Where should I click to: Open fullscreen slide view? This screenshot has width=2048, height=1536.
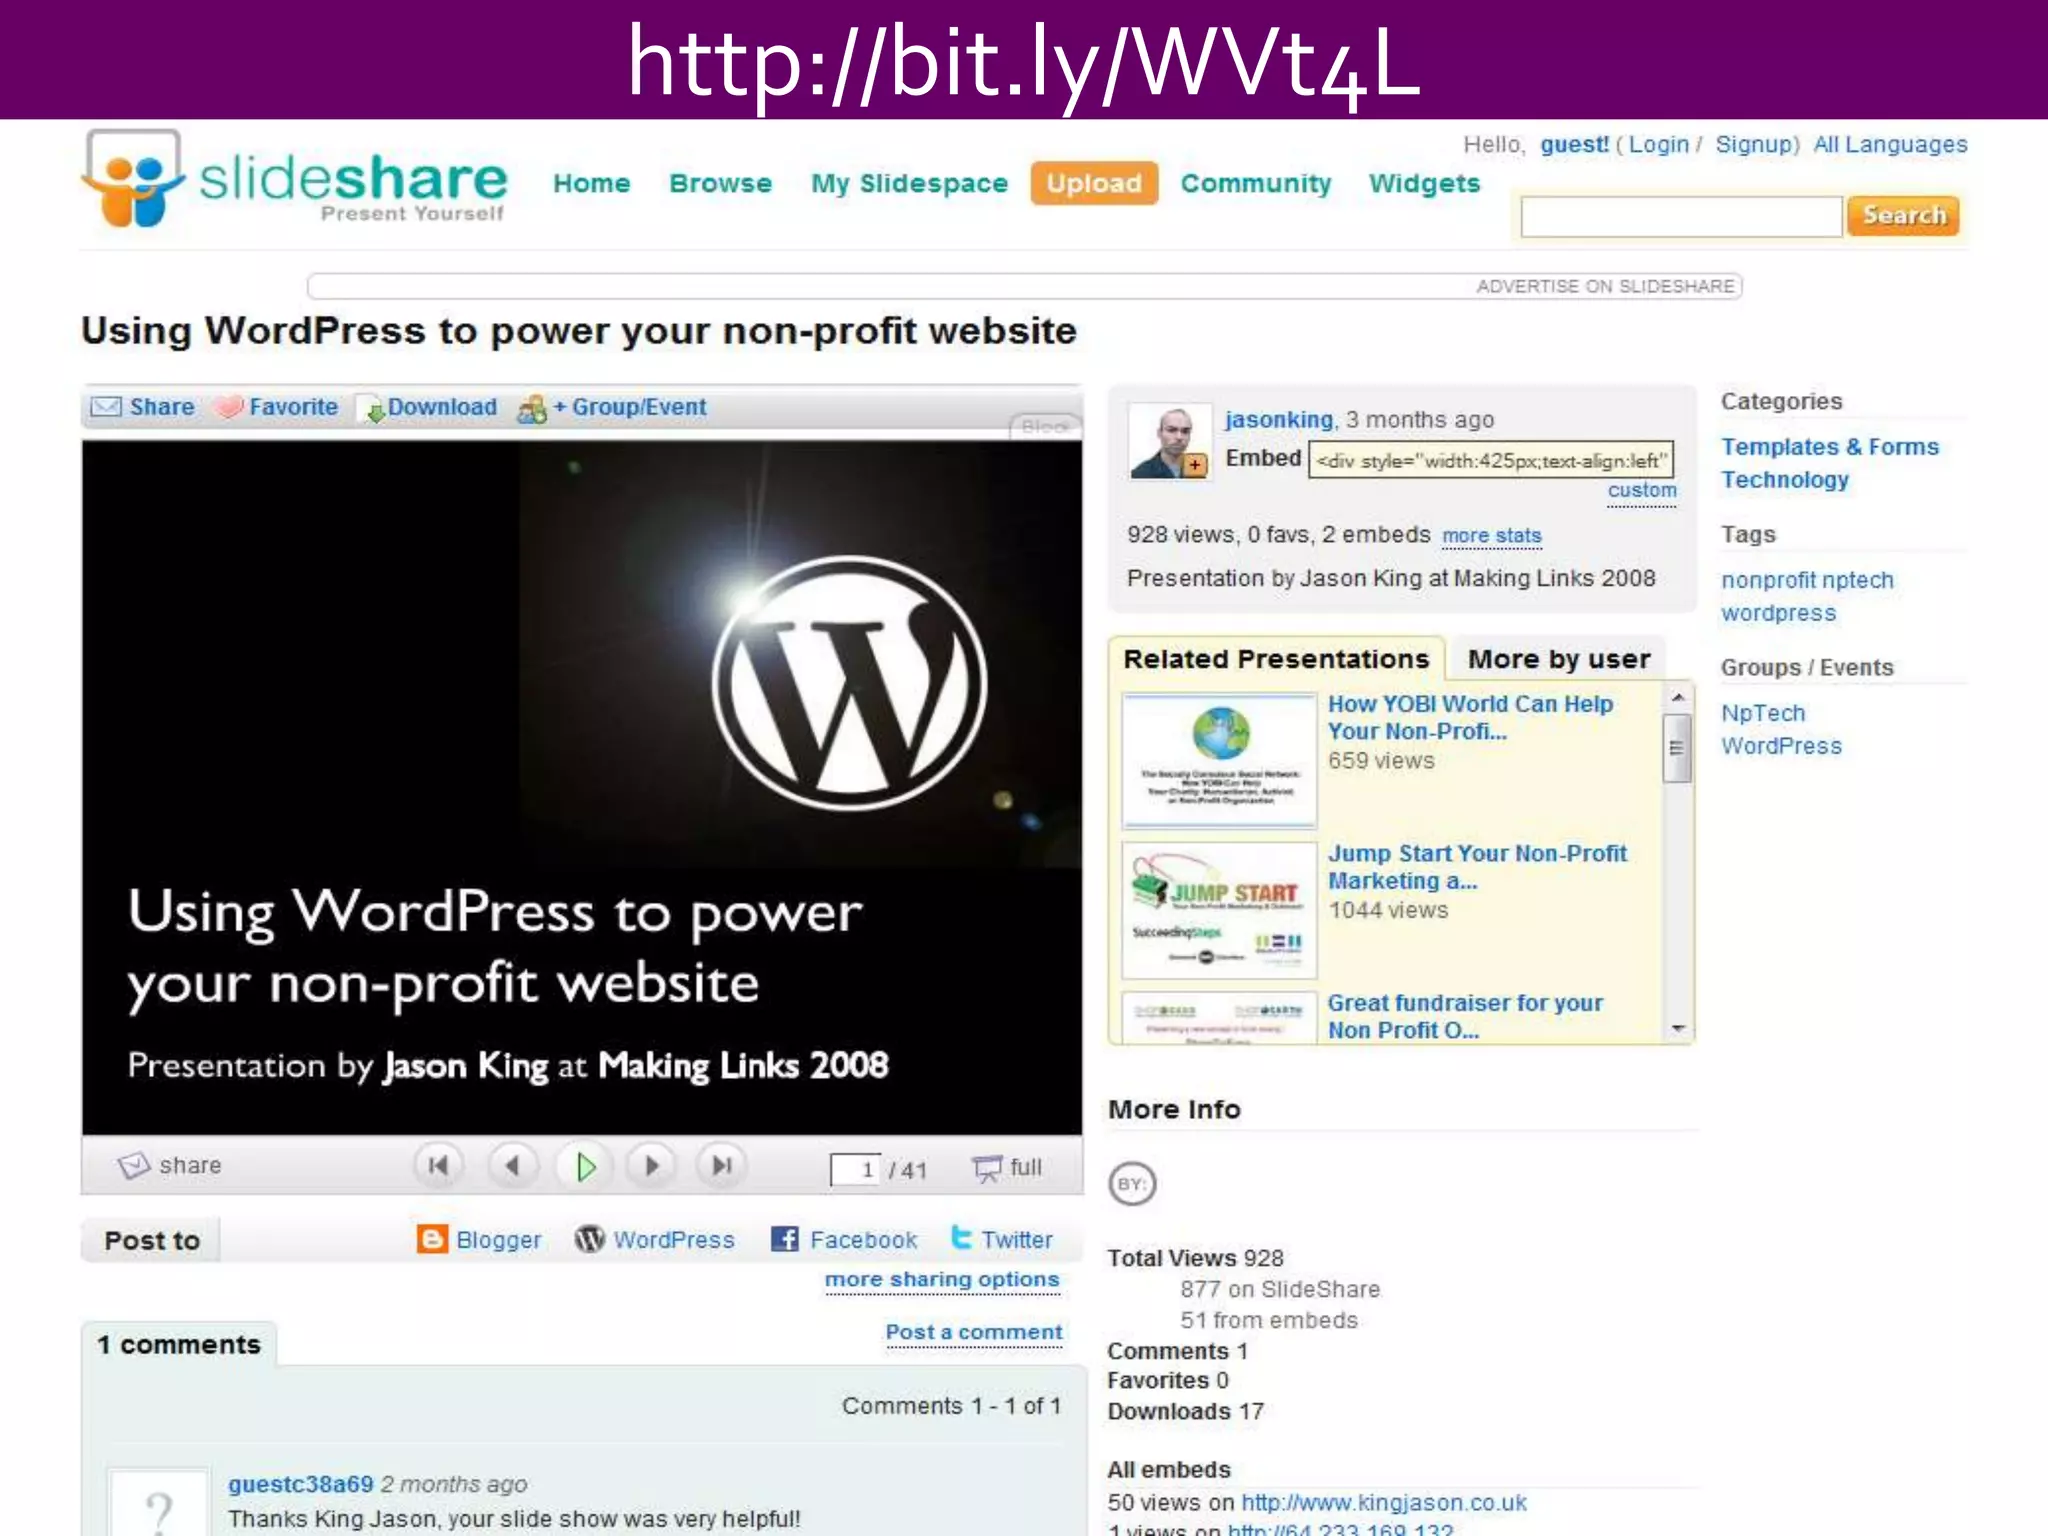click(1008, 1167)
